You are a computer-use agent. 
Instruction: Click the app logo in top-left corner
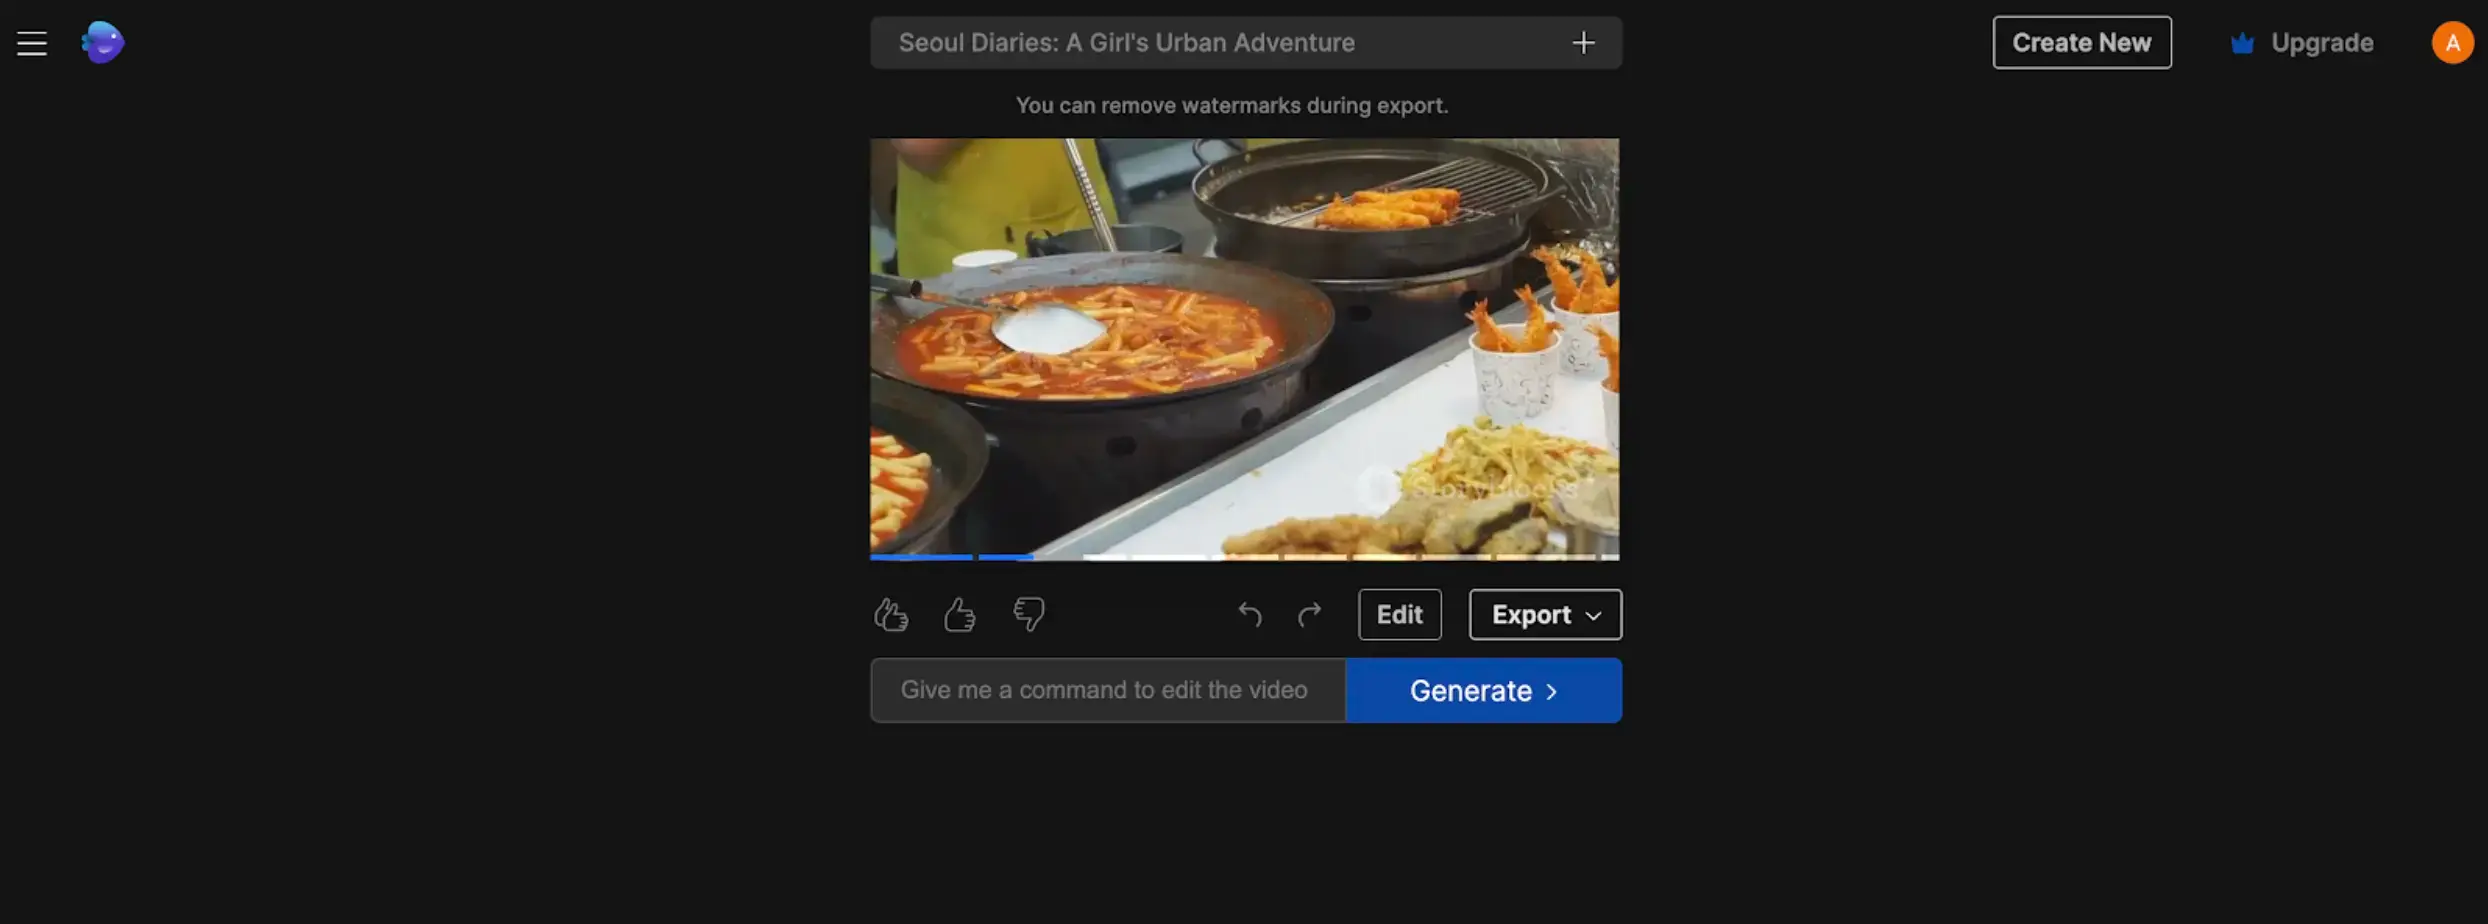click(x=101, y=42)
